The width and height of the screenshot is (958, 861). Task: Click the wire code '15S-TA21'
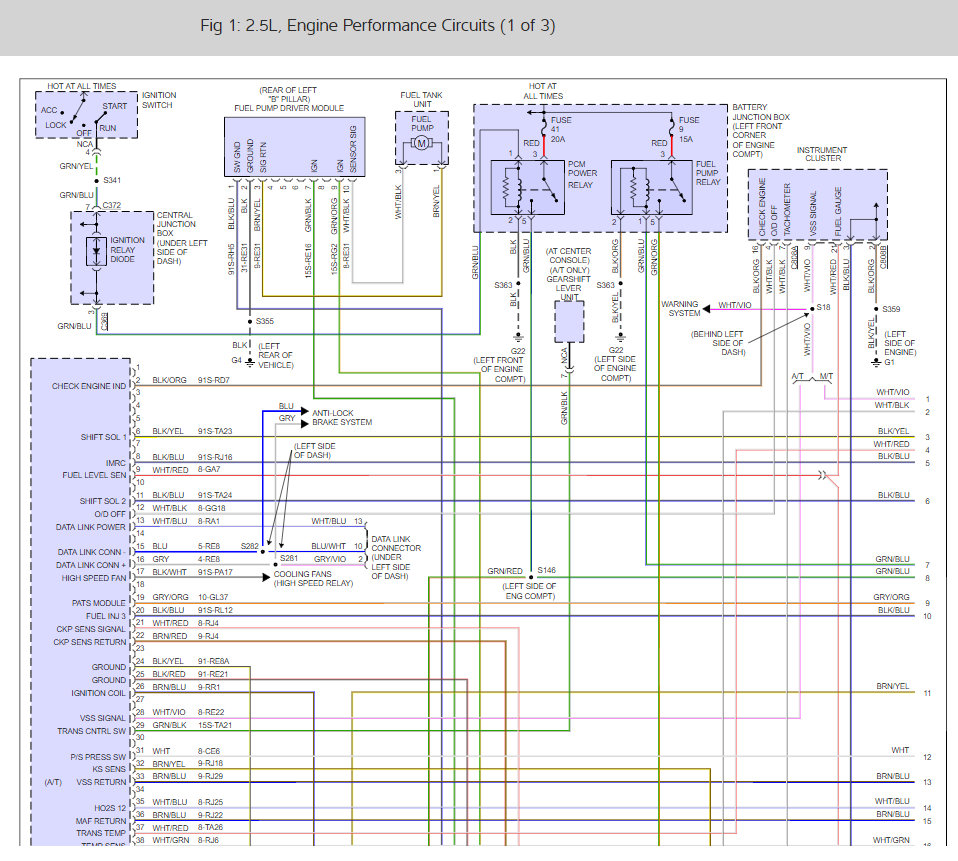click(214, 725)
